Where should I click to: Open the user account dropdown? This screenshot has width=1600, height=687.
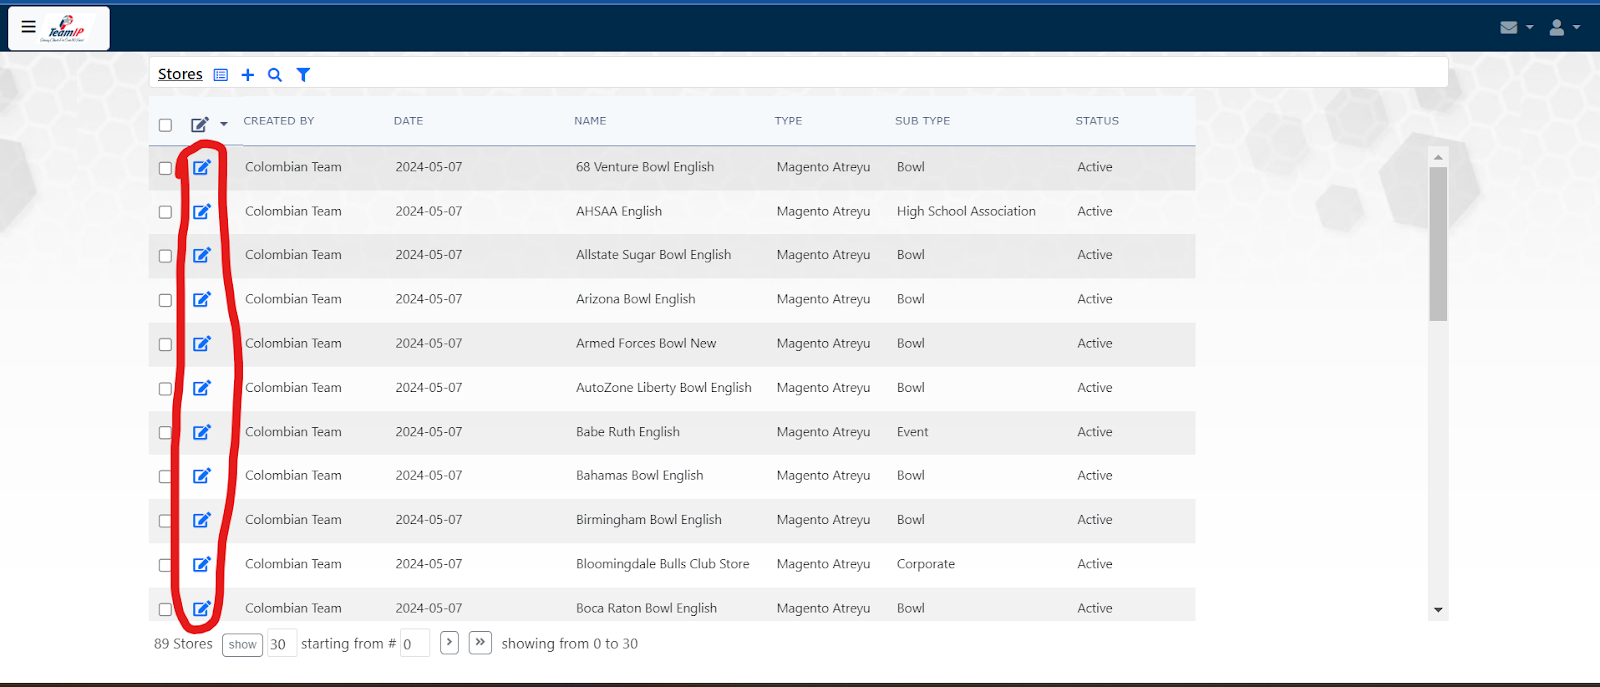(x=1564, y=28)
